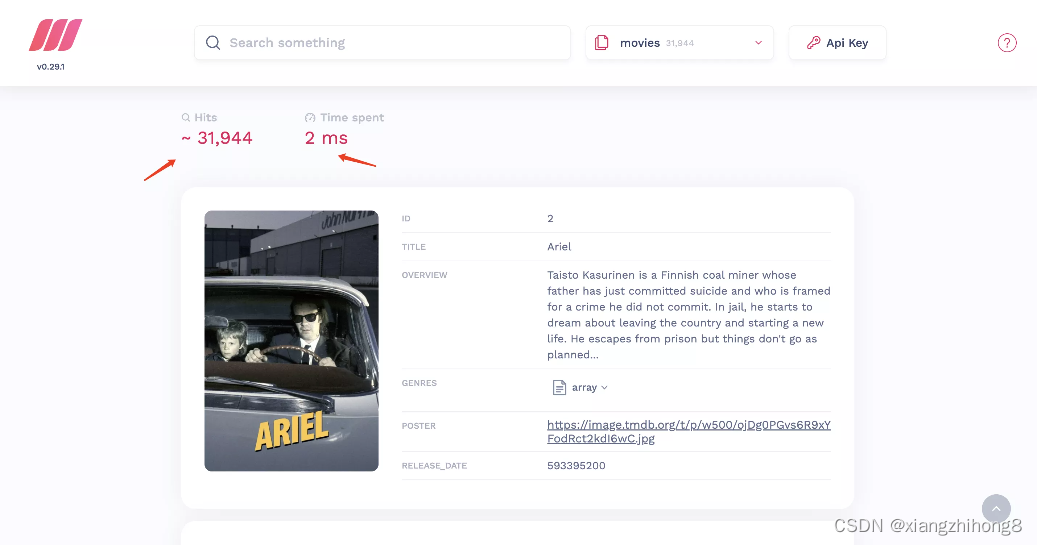Click the overview text about Taisto Kasurinen

coord(688,315)
